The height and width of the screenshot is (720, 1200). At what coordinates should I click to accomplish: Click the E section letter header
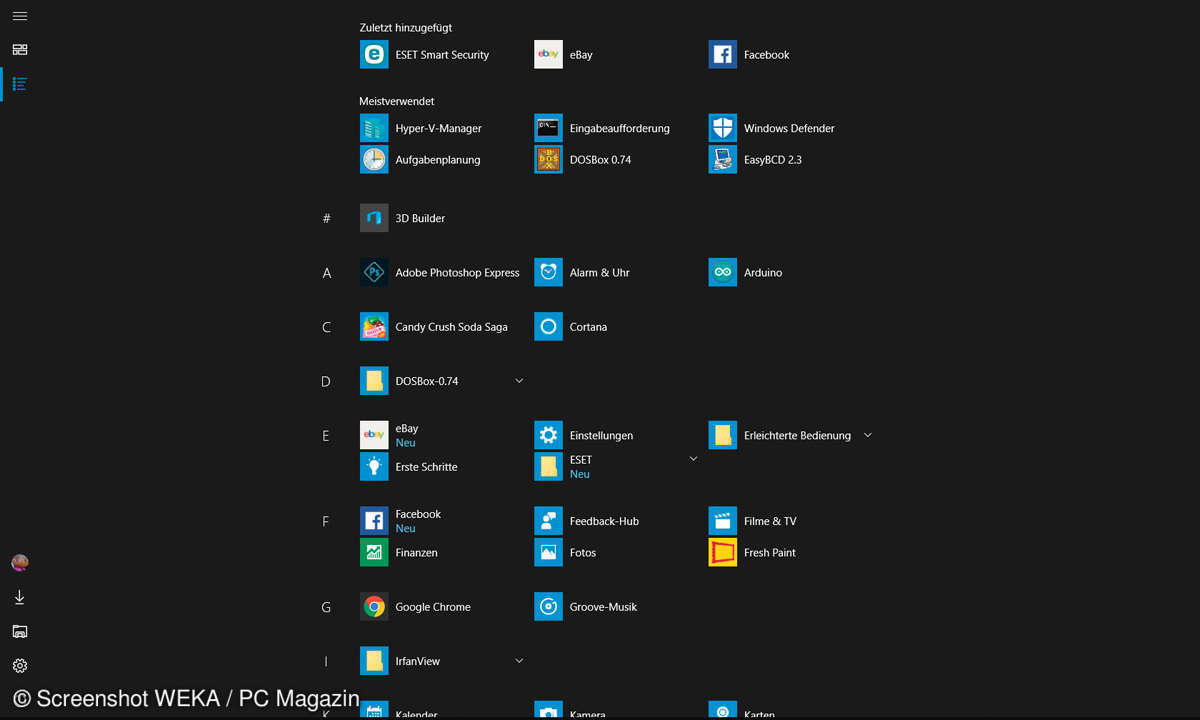pos(326,436)
